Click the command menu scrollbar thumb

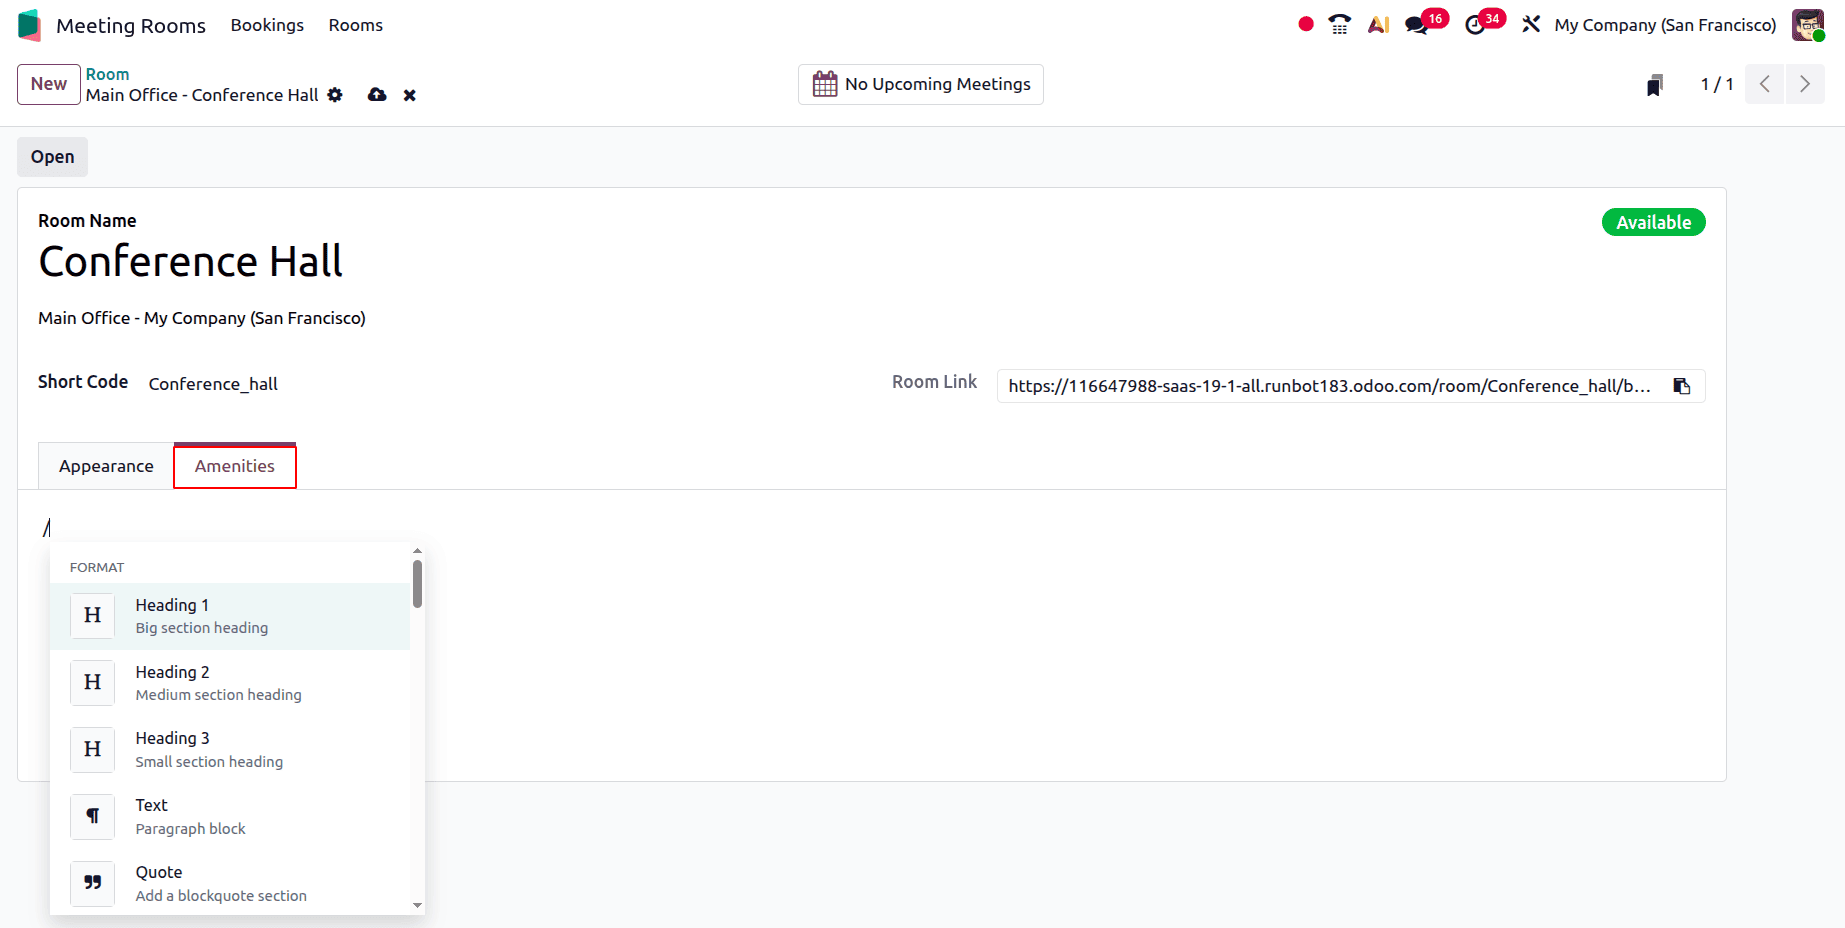417,583
